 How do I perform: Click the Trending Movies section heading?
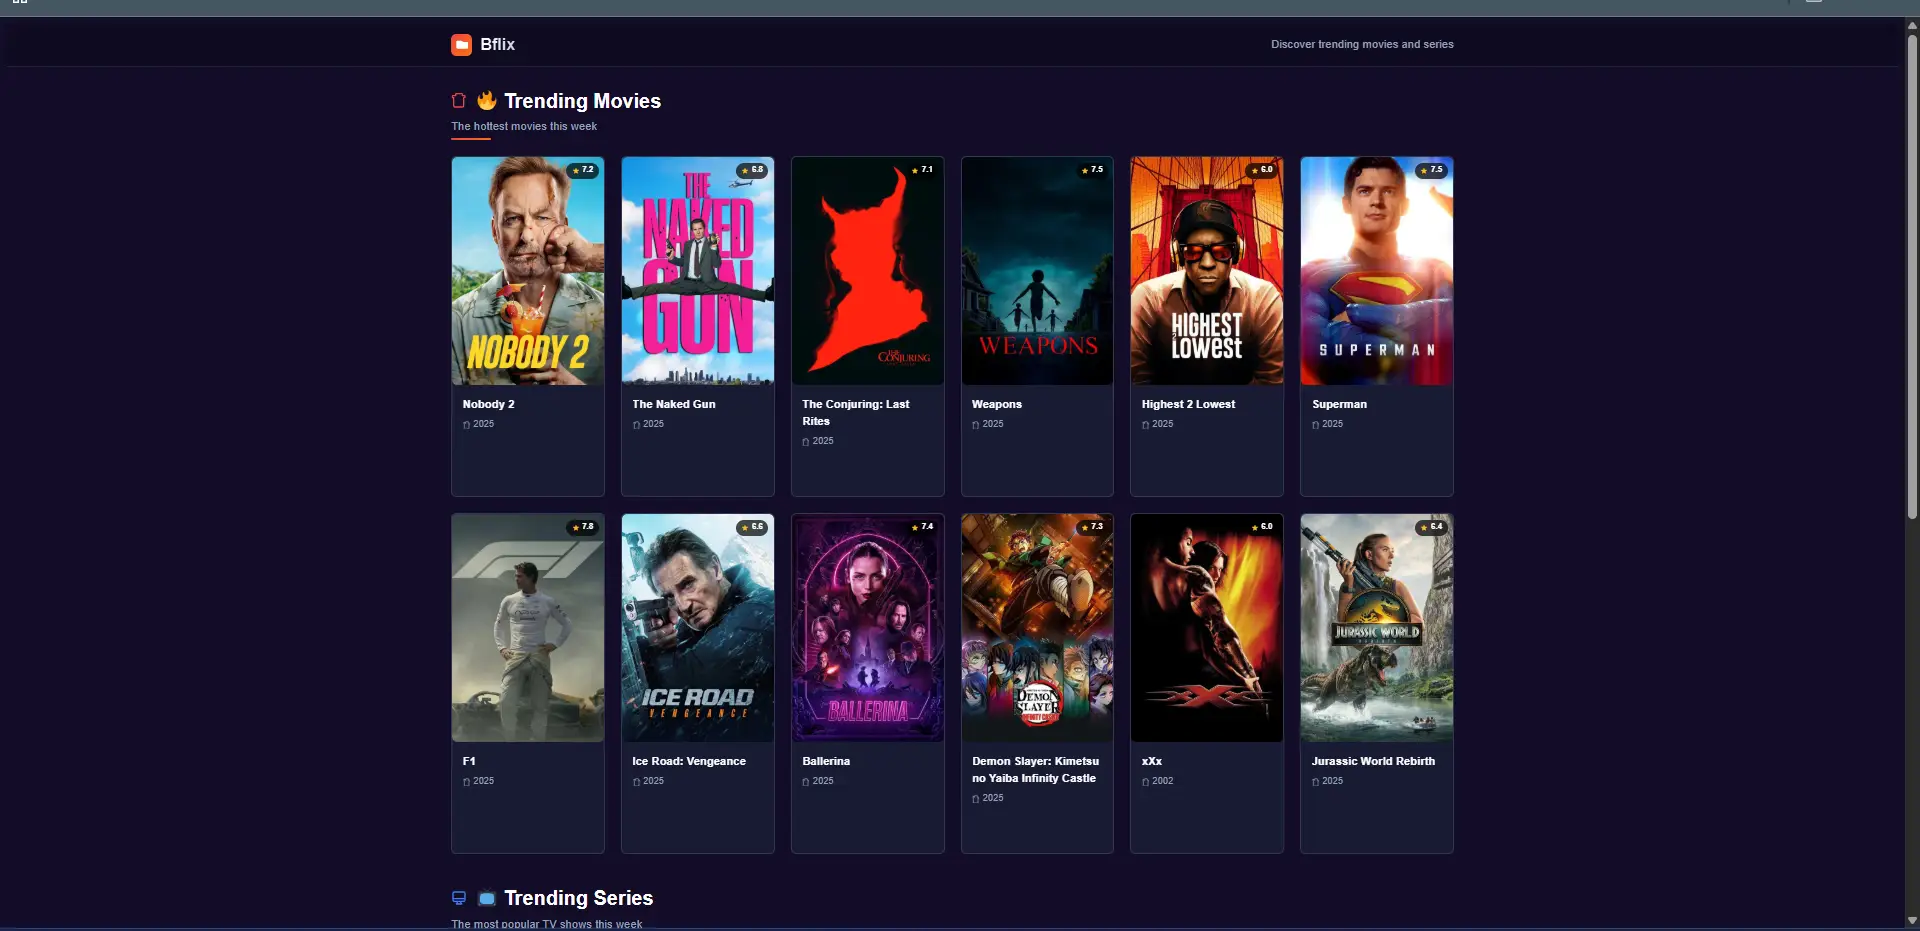582,101
